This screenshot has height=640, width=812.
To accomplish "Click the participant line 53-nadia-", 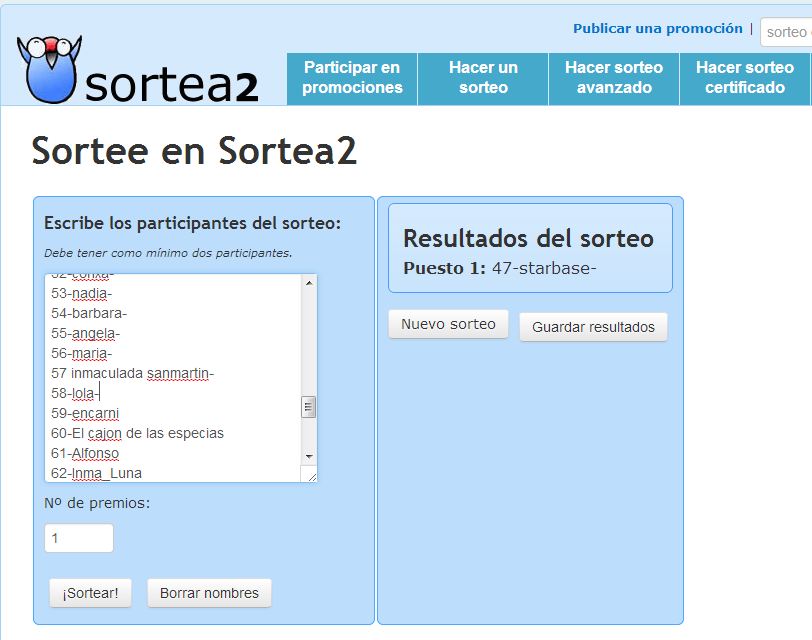I will point(82,294).
